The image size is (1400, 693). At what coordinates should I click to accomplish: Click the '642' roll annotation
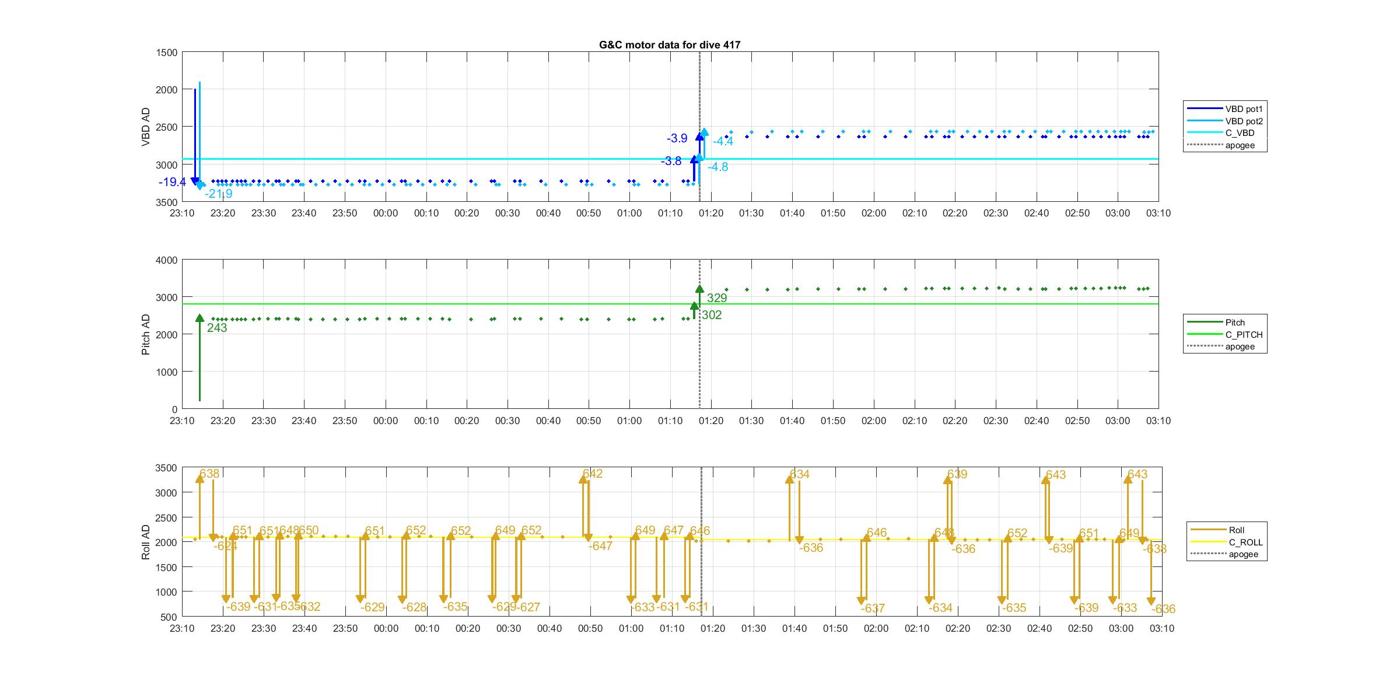593,474
